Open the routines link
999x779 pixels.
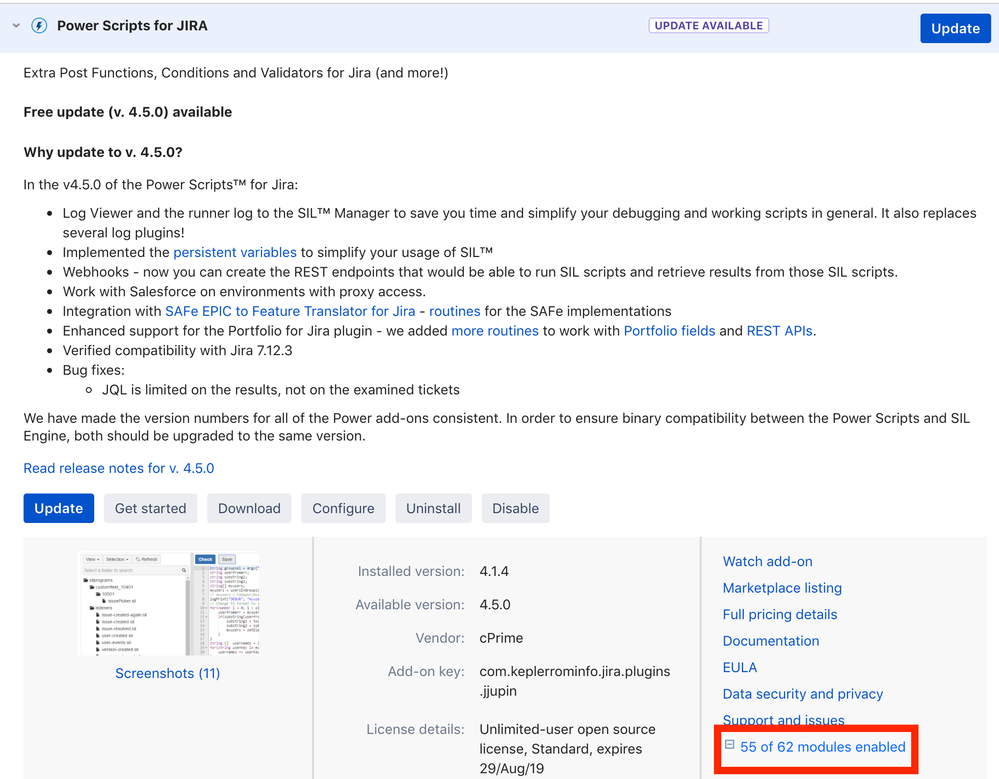pyautogui.click(x=454, y=311)
